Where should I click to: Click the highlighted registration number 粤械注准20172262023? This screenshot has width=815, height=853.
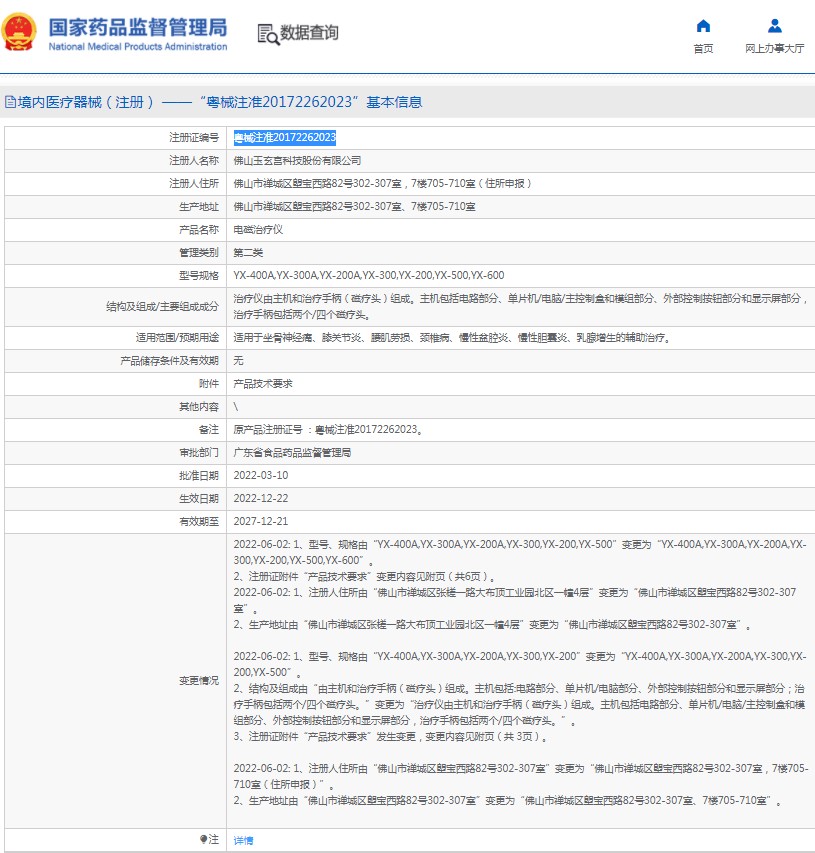click(x=285, y=138)
